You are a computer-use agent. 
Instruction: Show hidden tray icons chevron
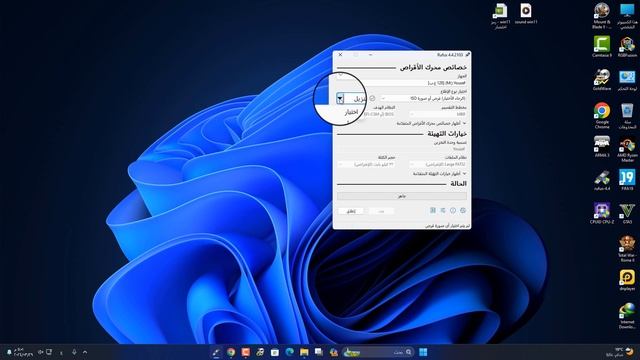click(85, 352)
